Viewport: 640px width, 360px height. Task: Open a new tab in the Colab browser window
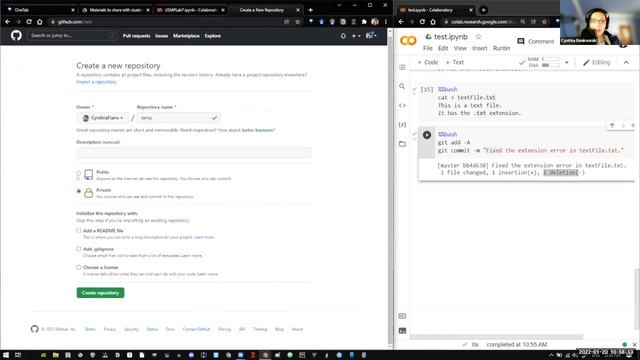pos(483,10)
